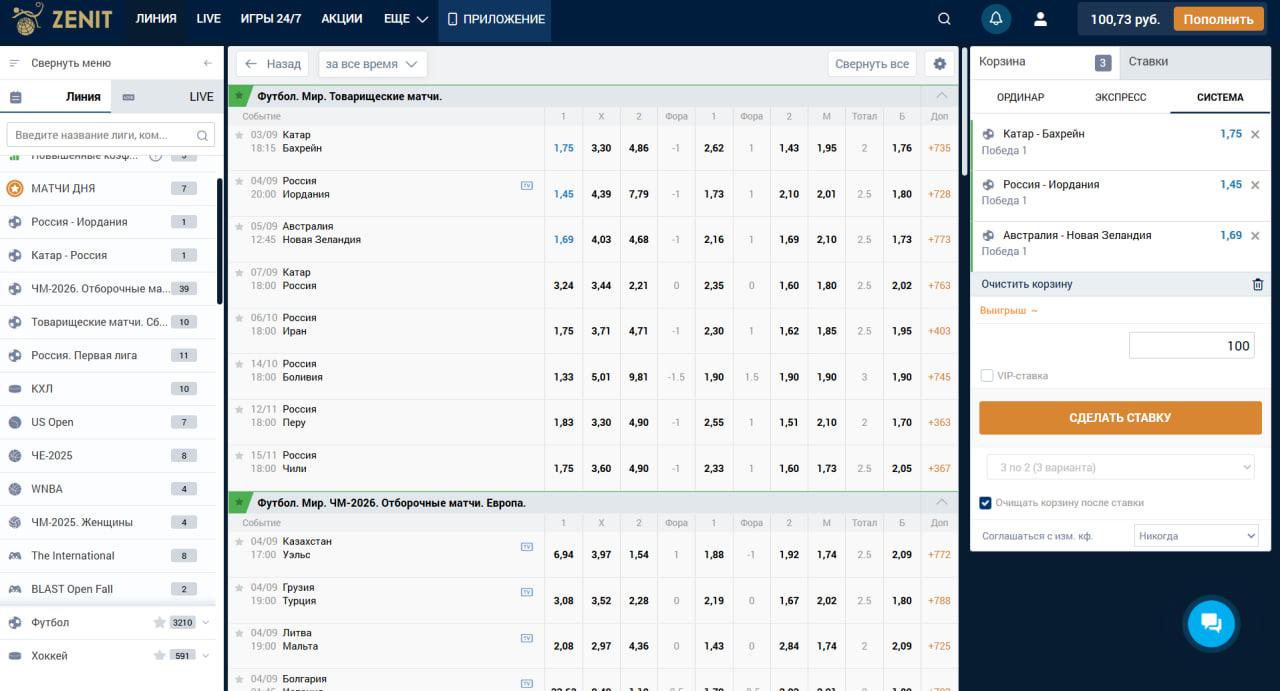Collapse the Товарищеские матчи league section
Screen dimensions: 1280x691
tap(941, 96)
